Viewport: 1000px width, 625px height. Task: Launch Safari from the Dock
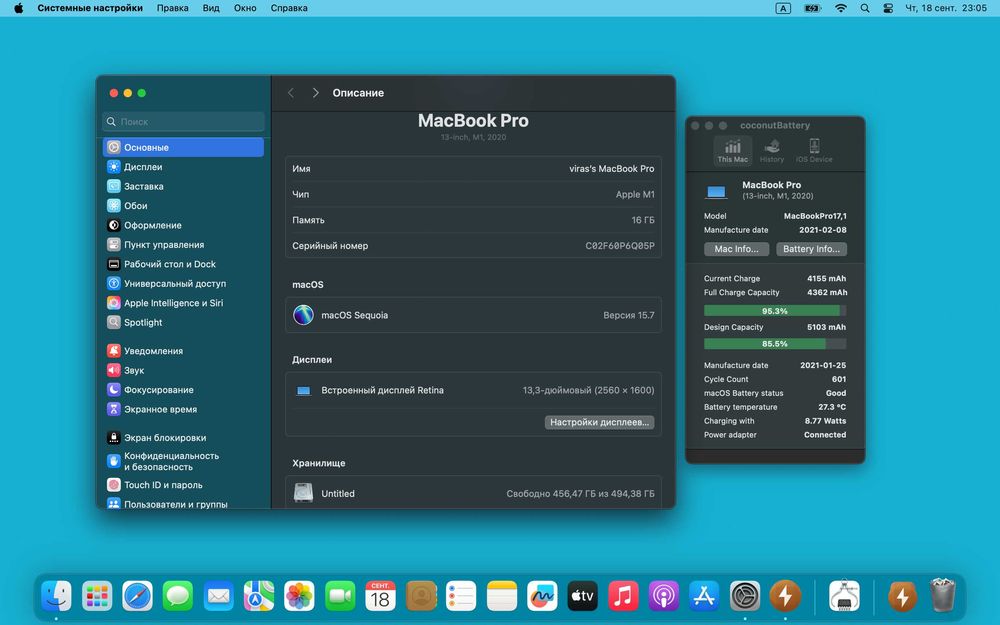137,597
